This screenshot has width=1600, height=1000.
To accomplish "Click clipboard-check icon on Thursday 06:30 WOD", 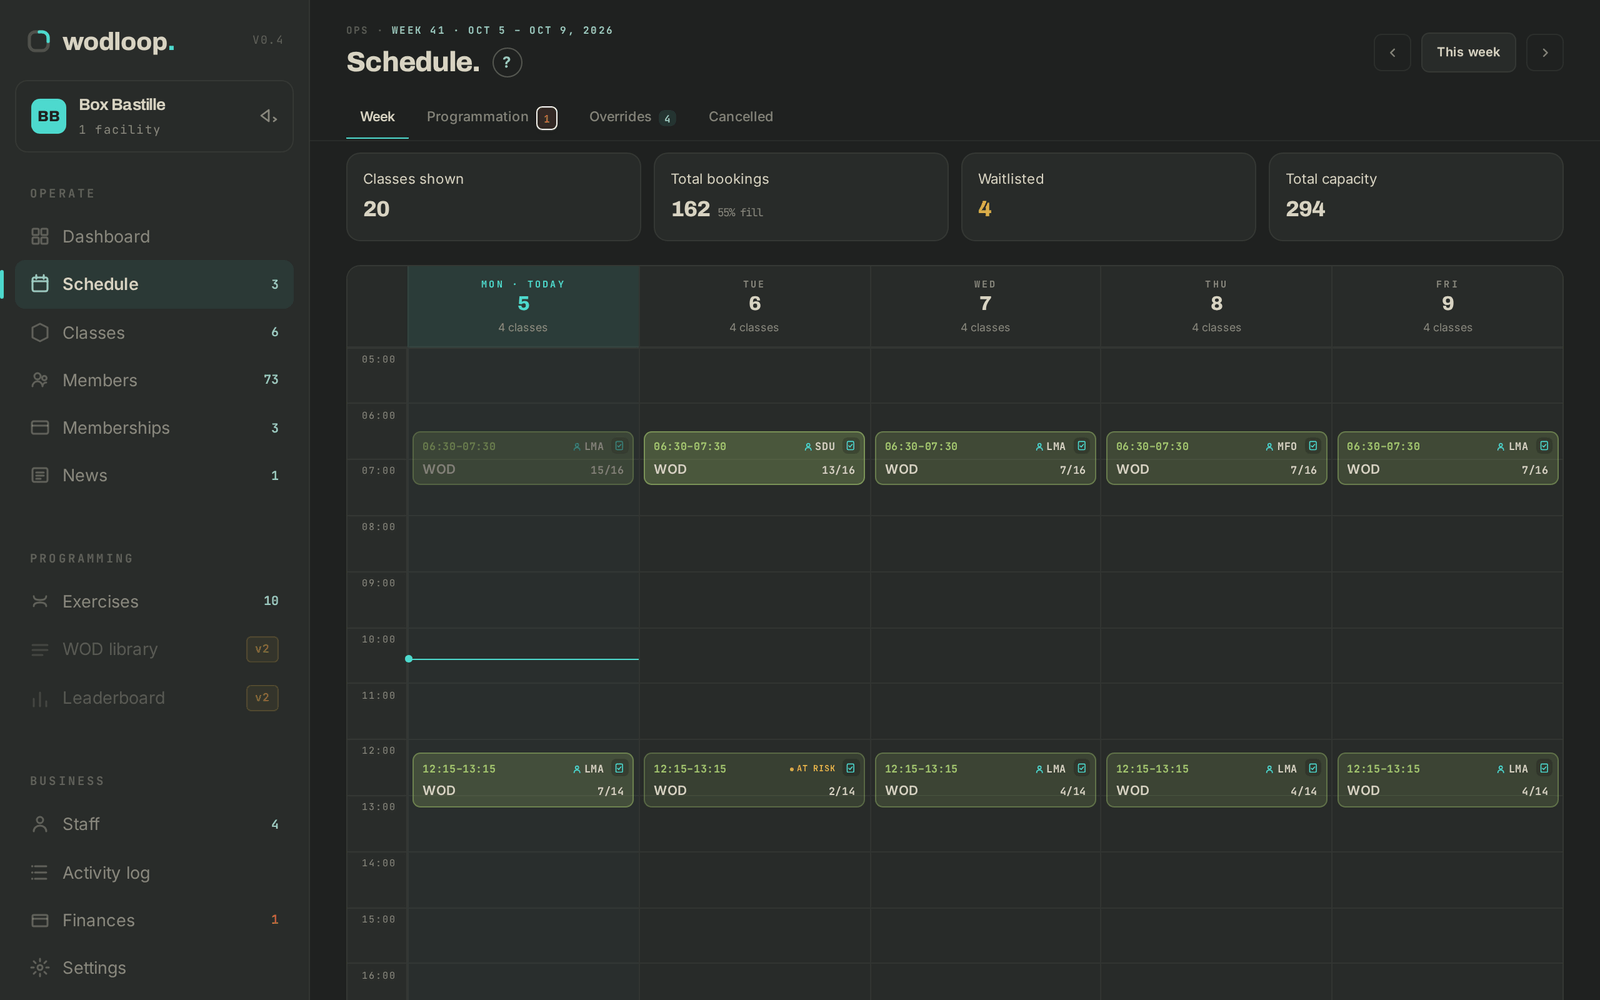I will tap(1313, 446).
